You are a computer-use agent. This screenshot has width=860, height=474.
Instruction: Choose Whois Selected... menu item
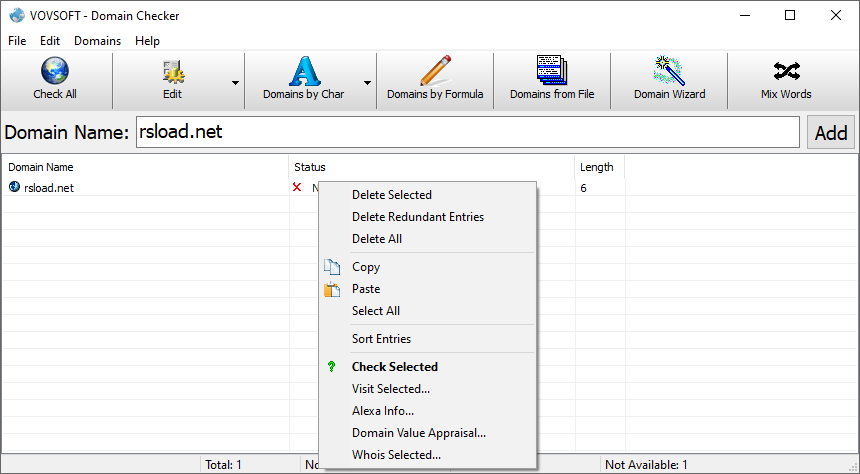click(x=427, y=455)
